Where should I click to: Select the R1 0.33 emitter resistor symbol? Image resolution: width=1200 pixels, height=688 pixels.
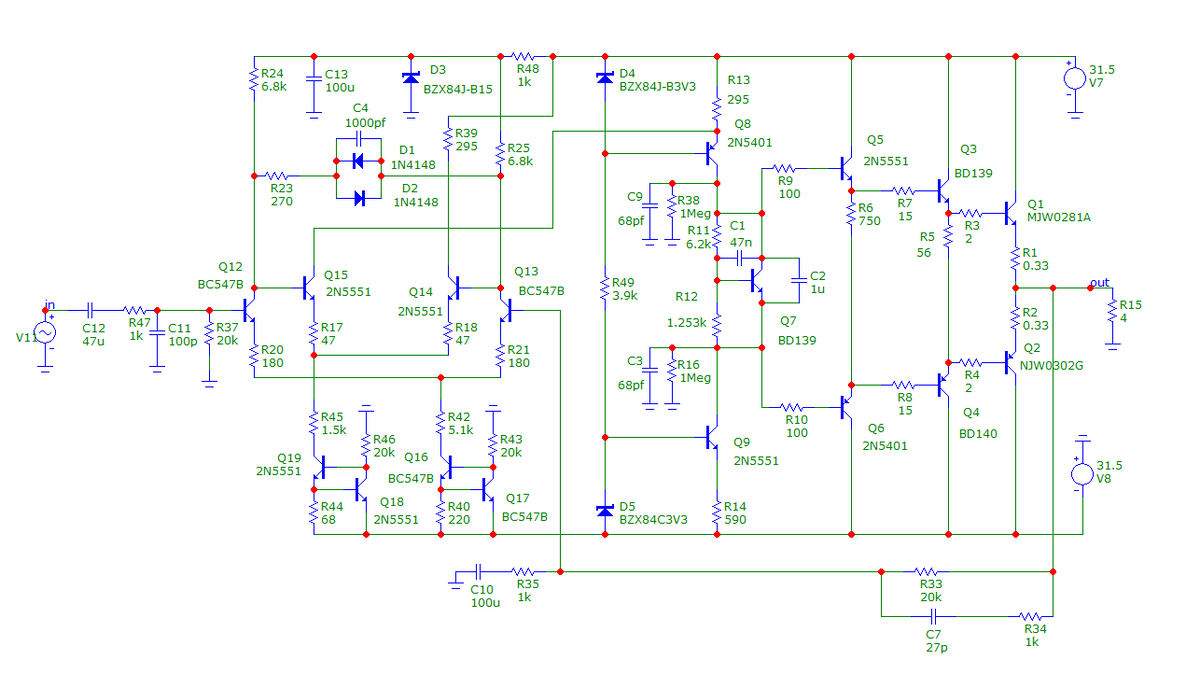1015,259
